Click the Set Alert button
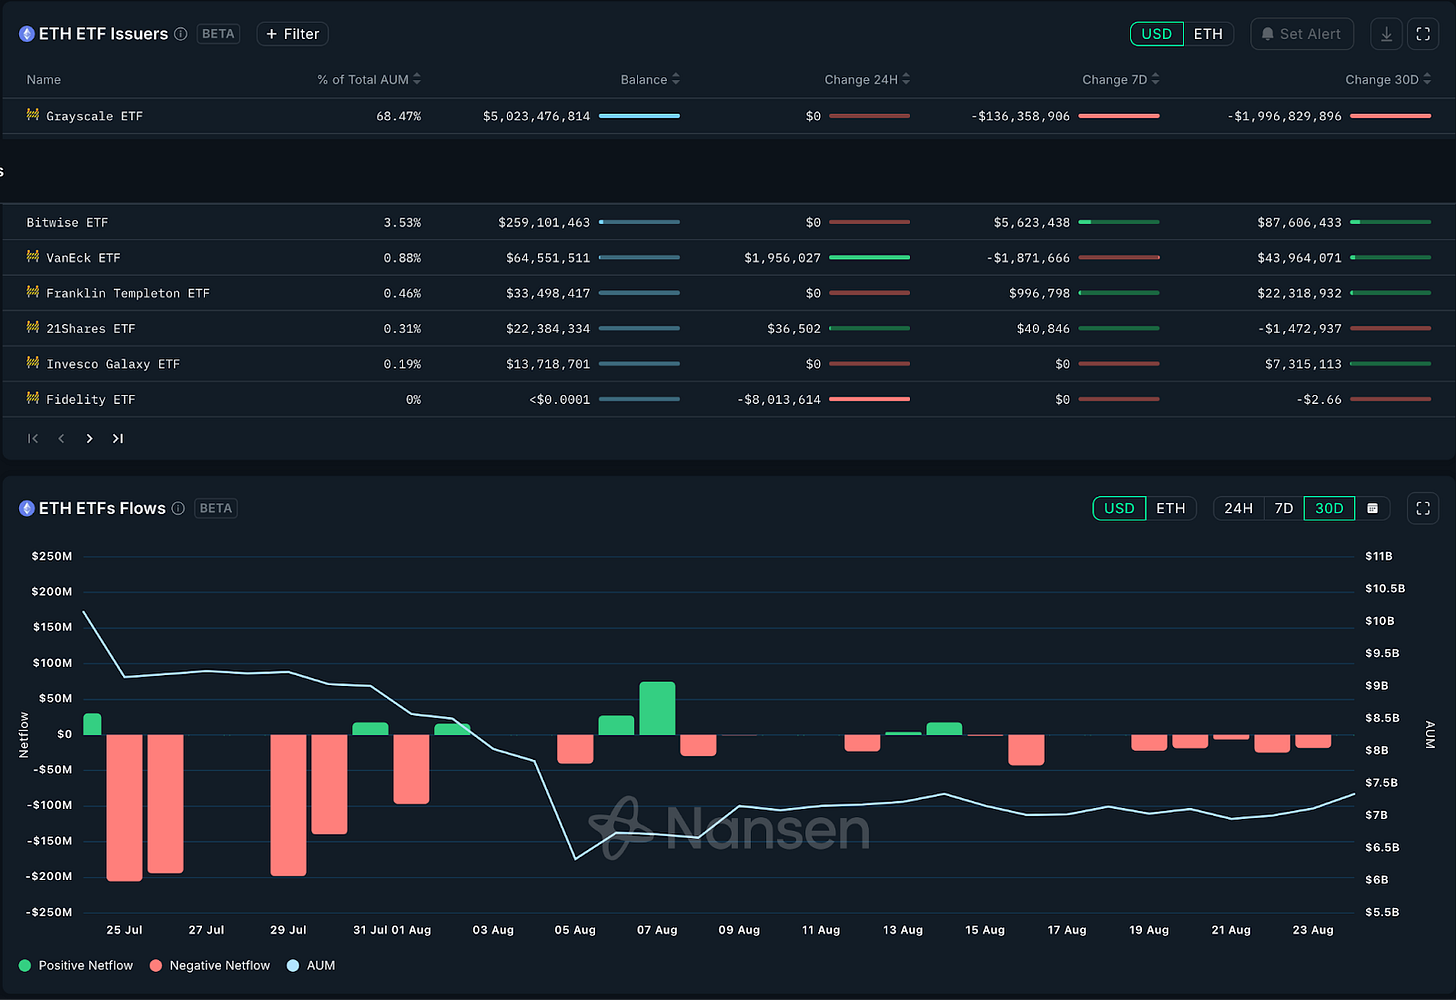The height and width of the screenshot is (1000, 1456). click(1302, 34)
